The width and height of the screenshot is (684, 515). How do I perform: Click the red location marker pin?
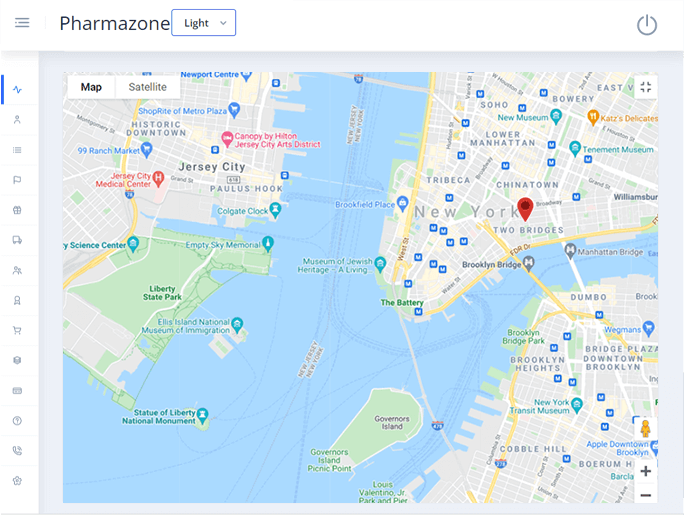point(525,209)
